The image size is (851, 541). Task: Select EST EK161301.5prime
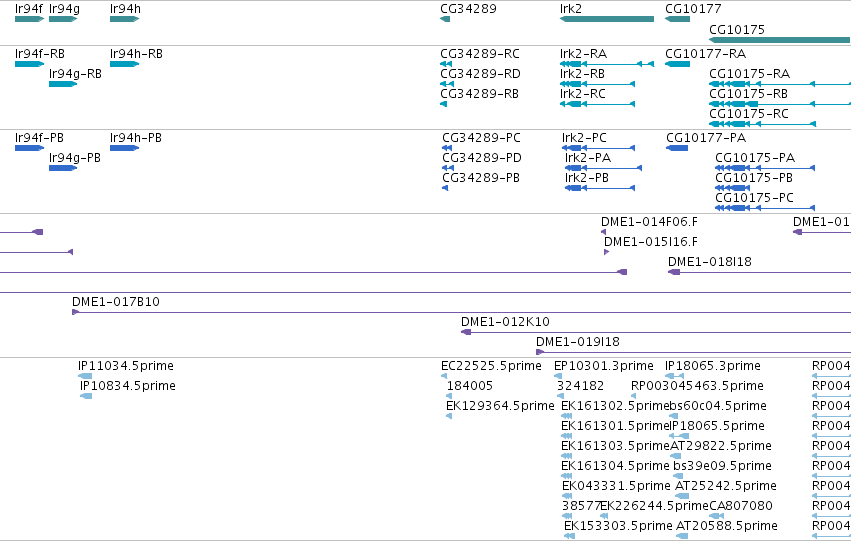click(614, 427)
